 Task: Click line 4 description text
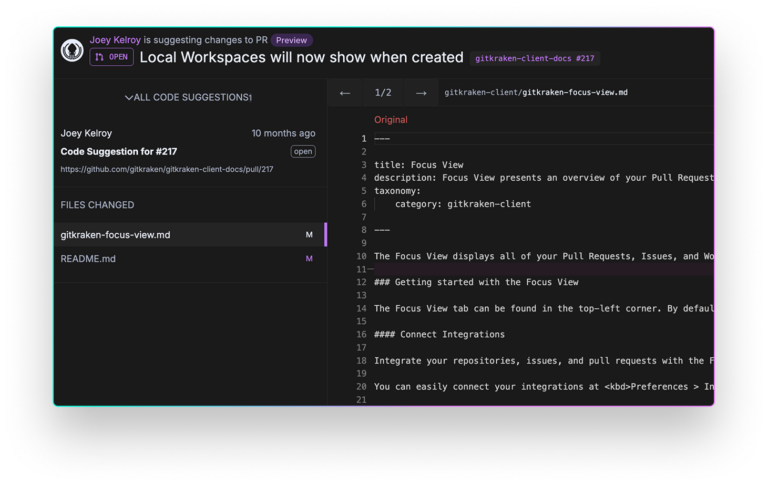pyautogui.click(x=544, y=178)
